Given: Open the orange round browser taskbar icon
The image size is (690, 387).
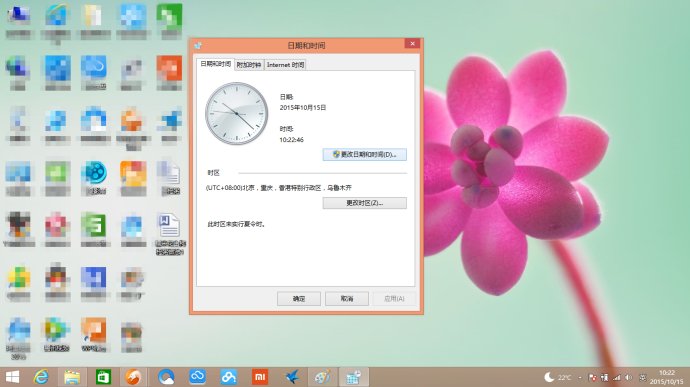Looking at the screenshot, I should pos(133,377).
